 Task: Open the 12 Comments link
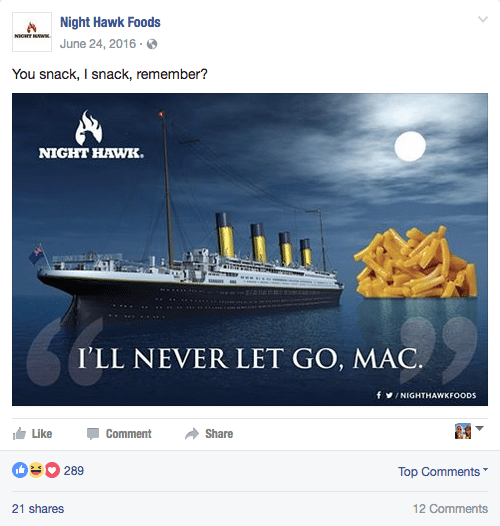click(450, 509)
